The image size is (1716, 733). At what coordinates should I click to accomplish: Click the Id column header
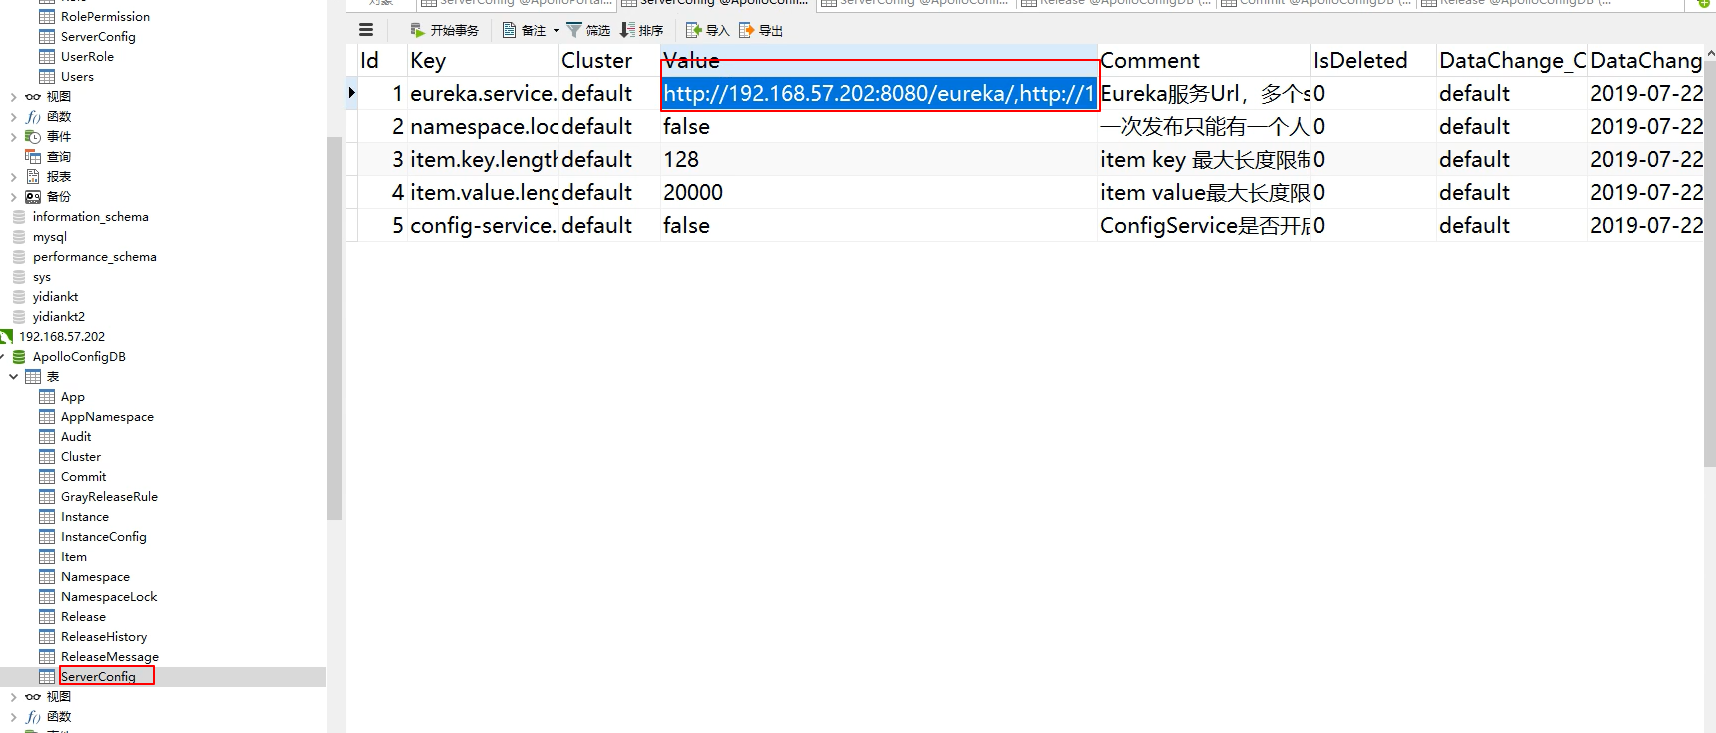coord(382,60)
